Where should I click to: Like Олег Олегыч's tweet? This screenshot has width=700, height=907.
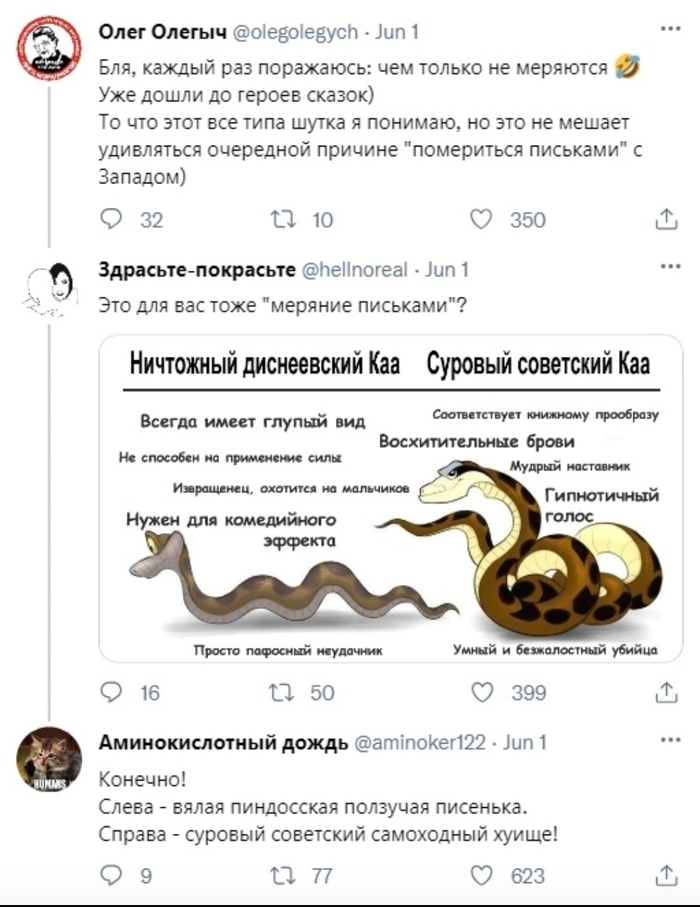(484, 221)
